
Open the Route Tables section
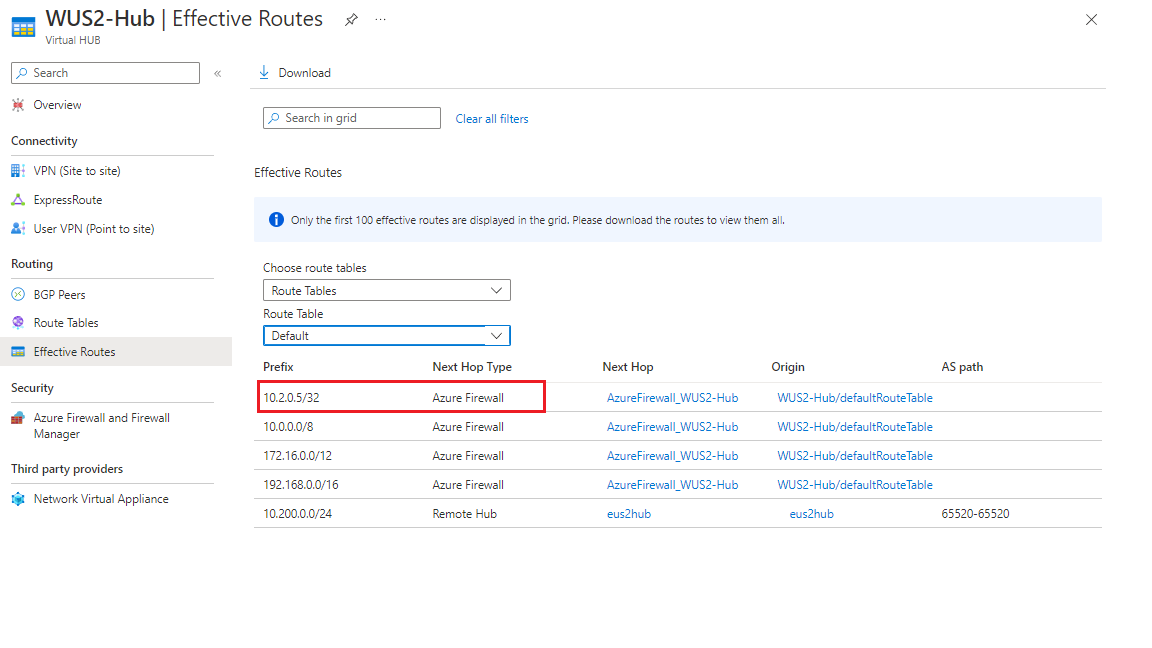[64, 322]
